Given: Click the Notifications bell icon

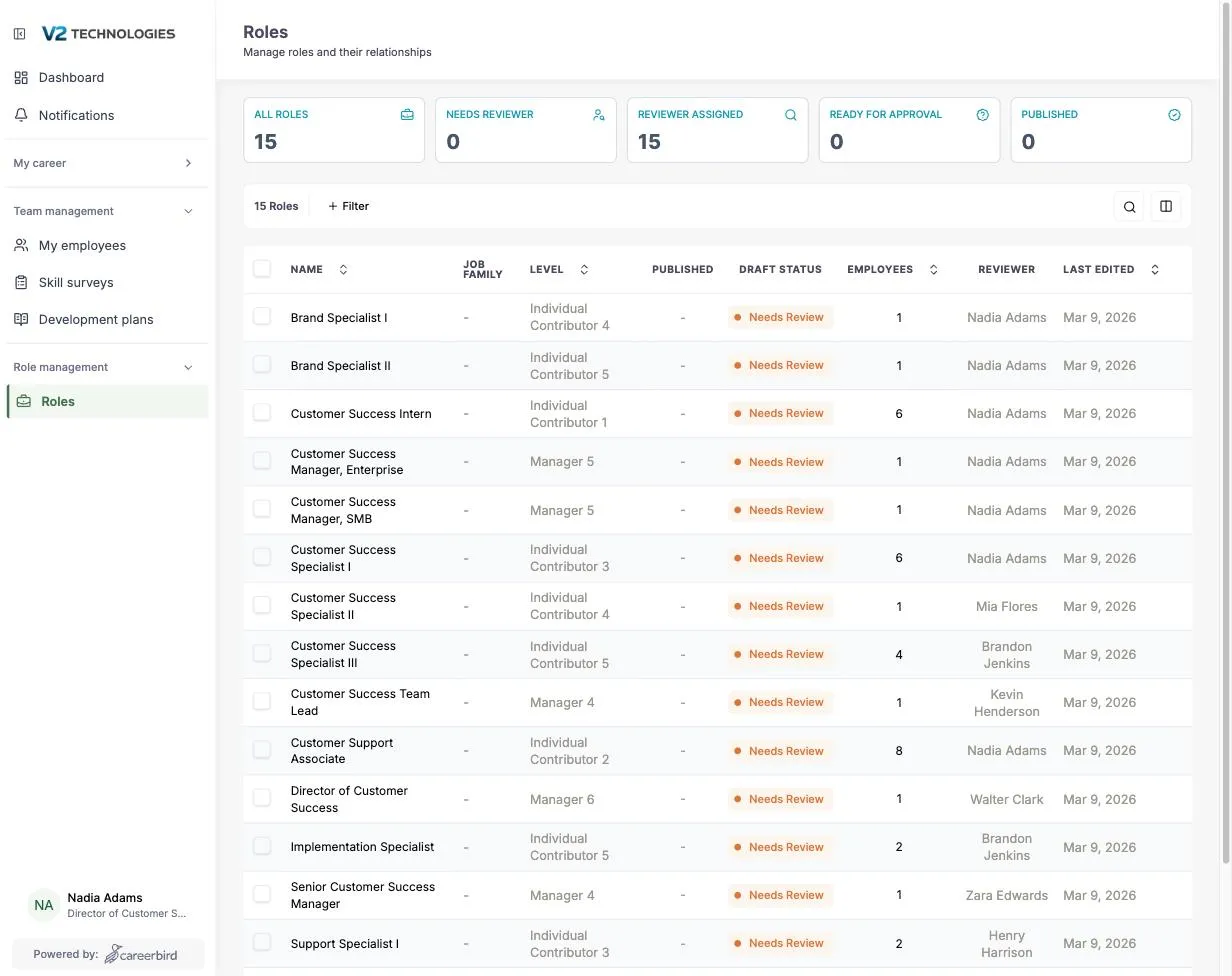Looking at the screenshot, I should (21, 115).
